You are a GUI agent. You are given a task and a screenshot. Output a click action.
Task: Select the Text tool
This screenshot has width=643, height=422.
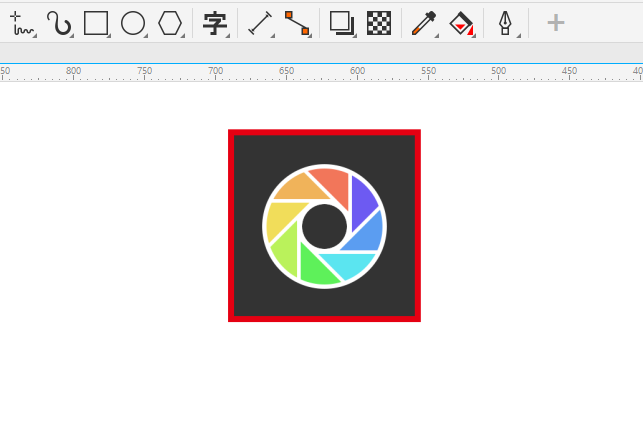[215, 23]
